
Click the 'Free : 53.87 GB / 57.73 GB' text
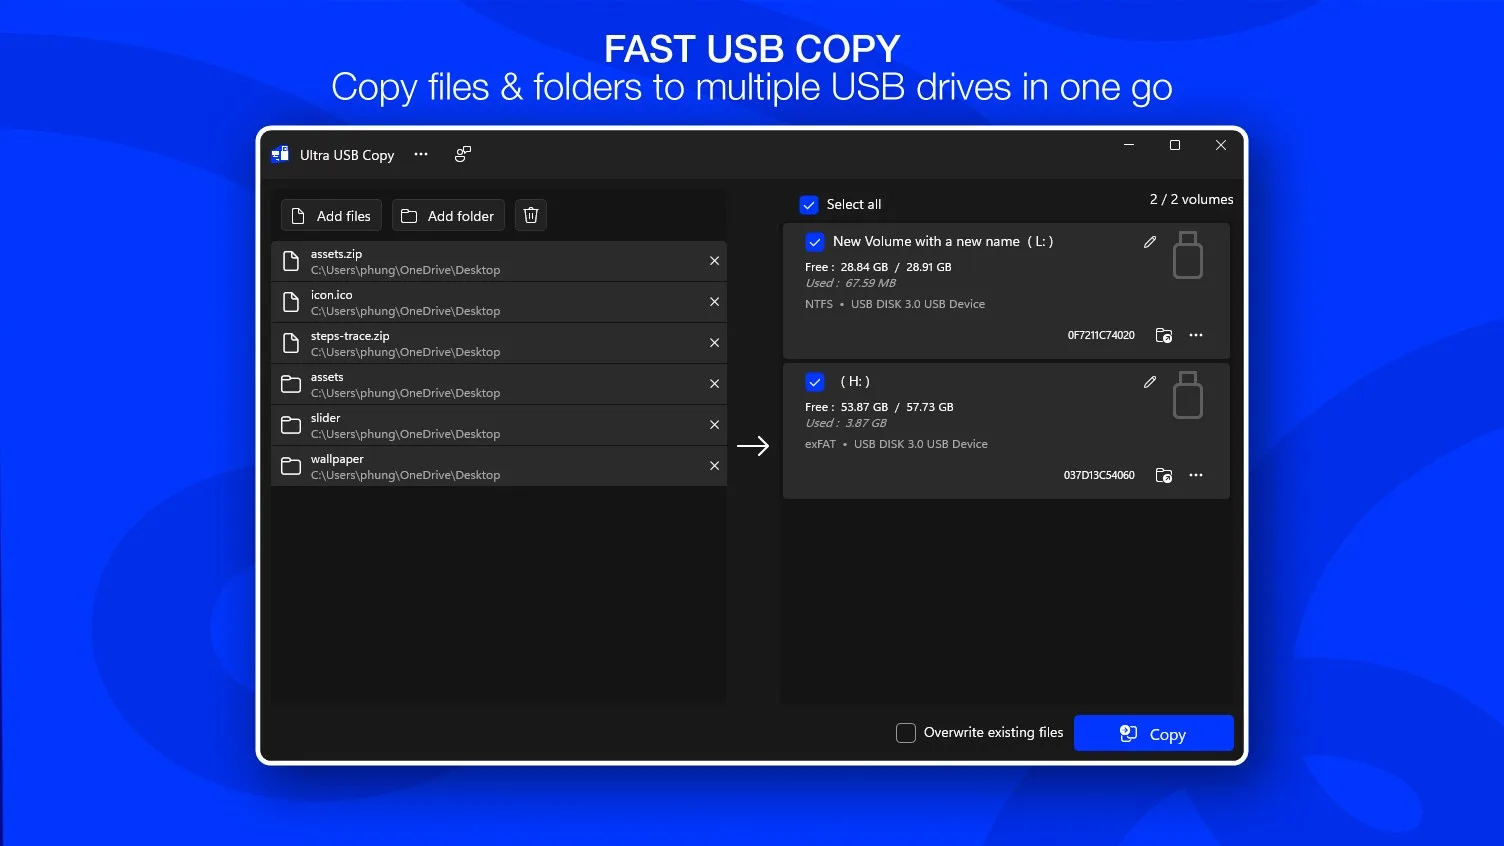[x=879, y=407]
